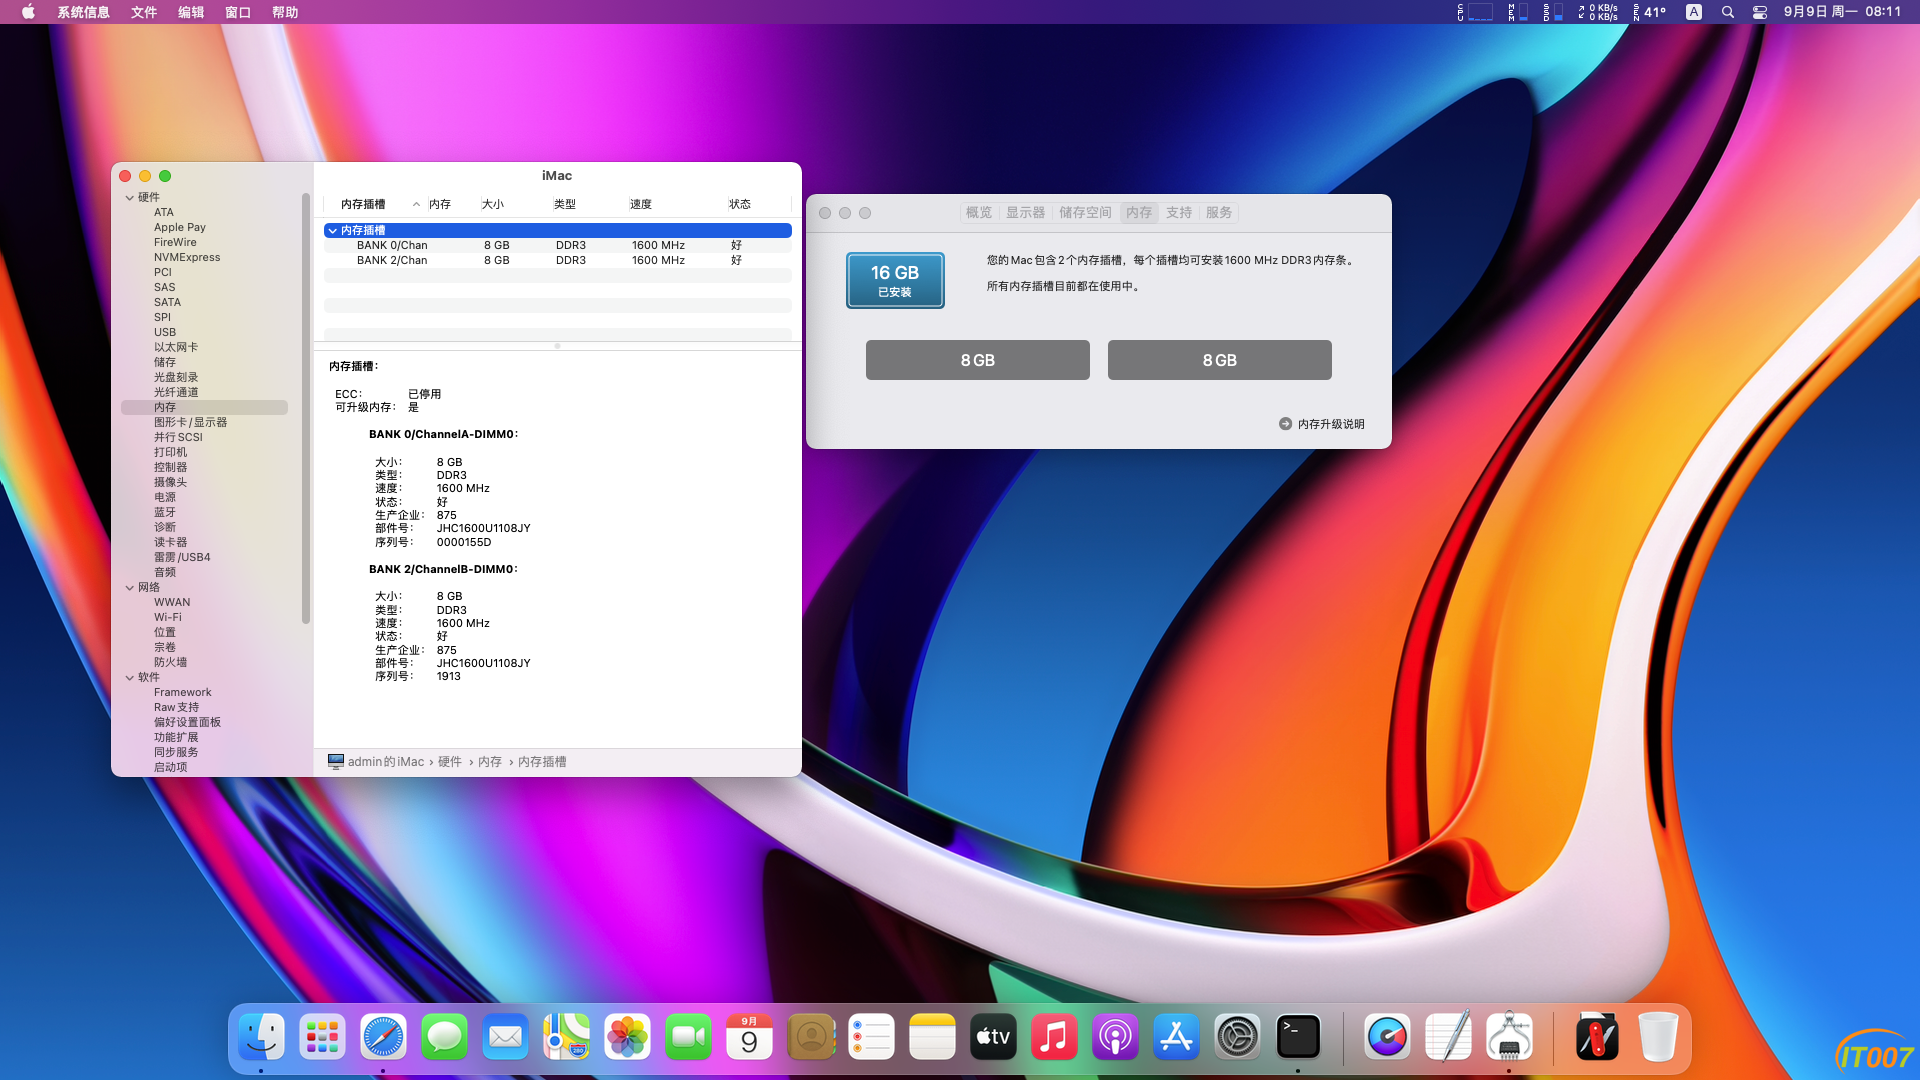Click the 16 GB 已安装 memory badge

[895, 280]
